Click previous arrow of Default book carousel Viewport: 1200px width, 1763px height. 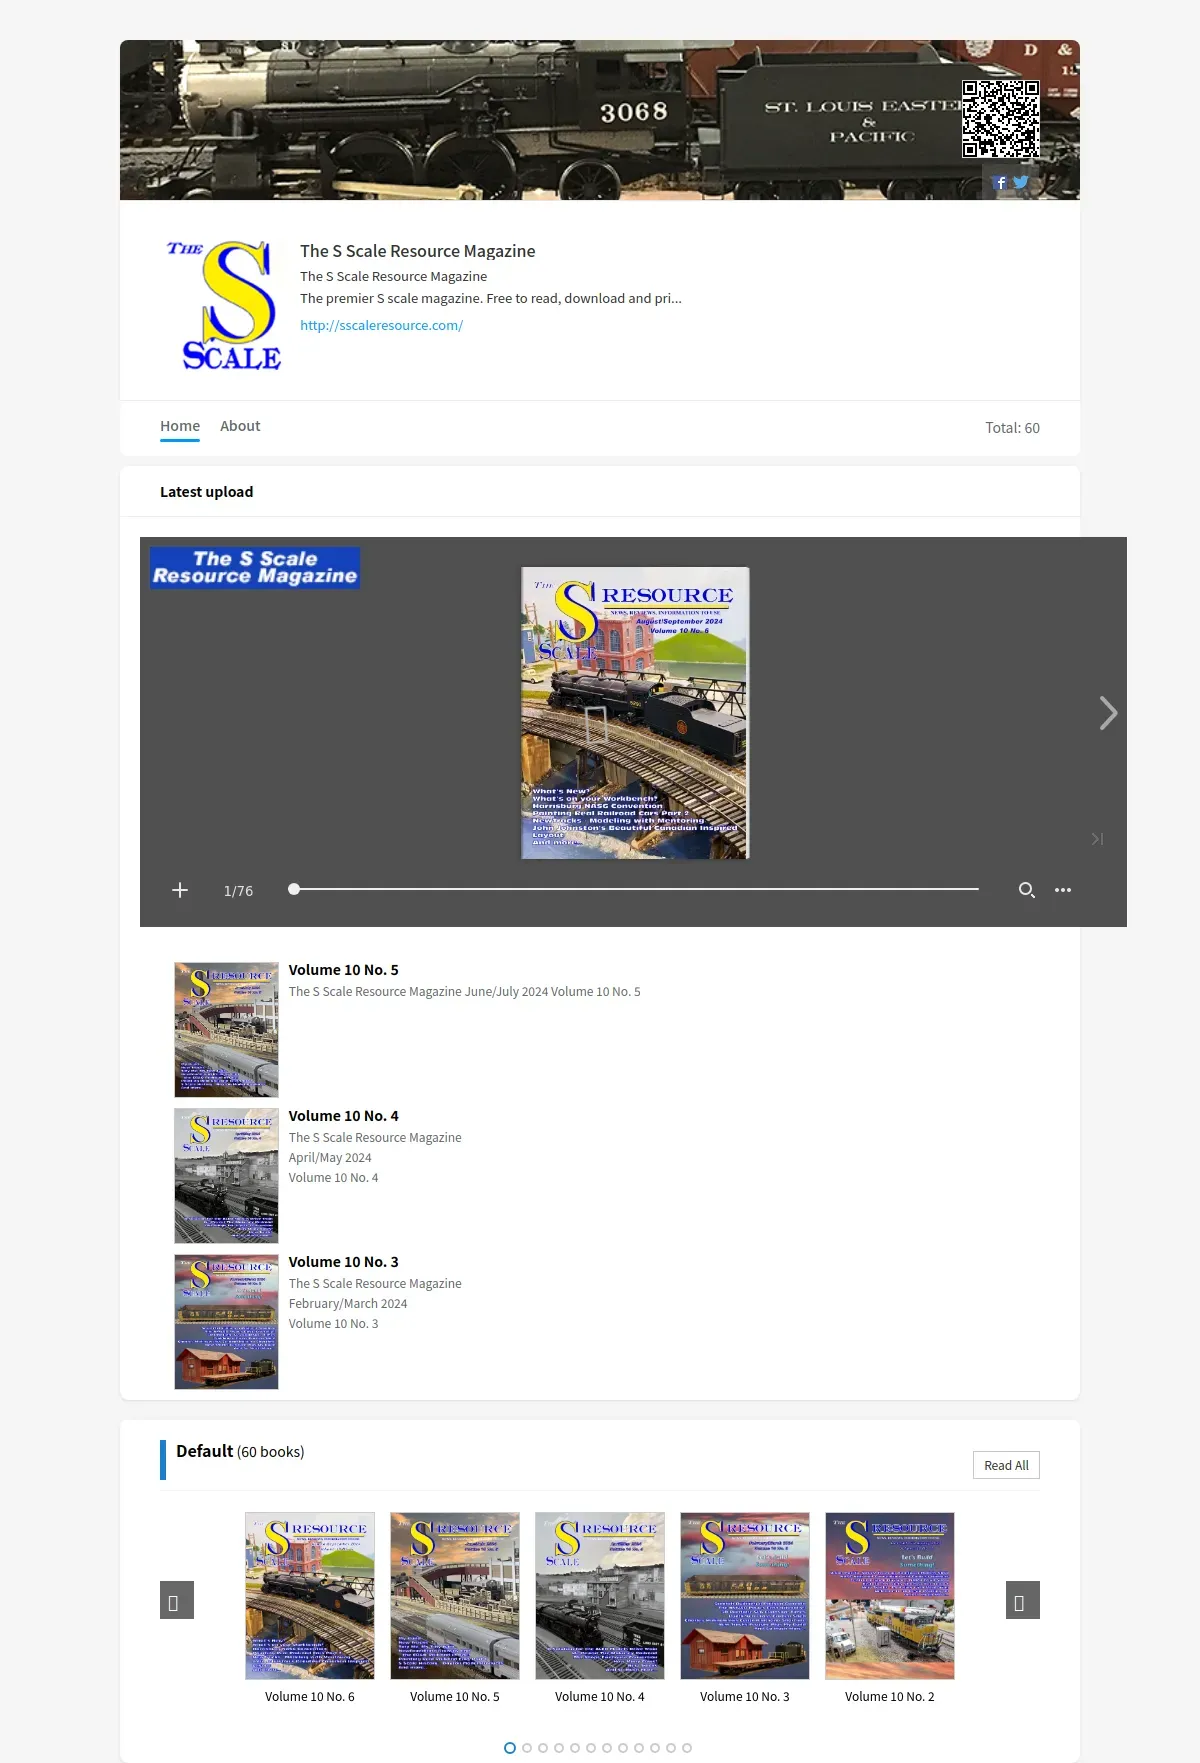point(177,1600)
